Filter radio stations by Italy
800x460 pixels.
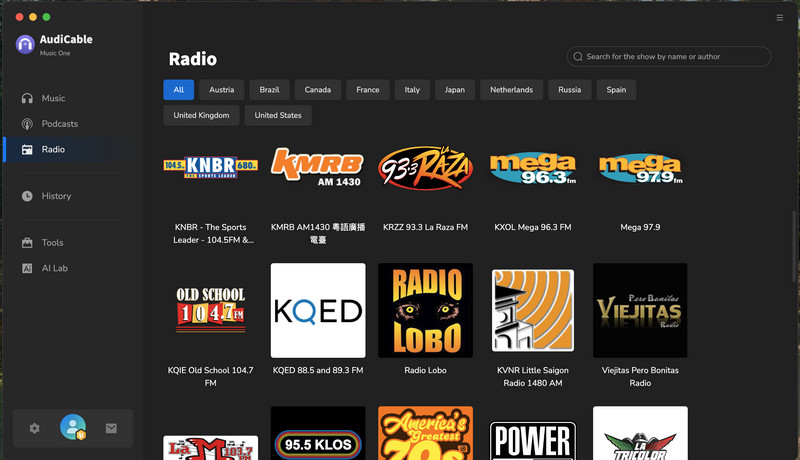(412, 90)
